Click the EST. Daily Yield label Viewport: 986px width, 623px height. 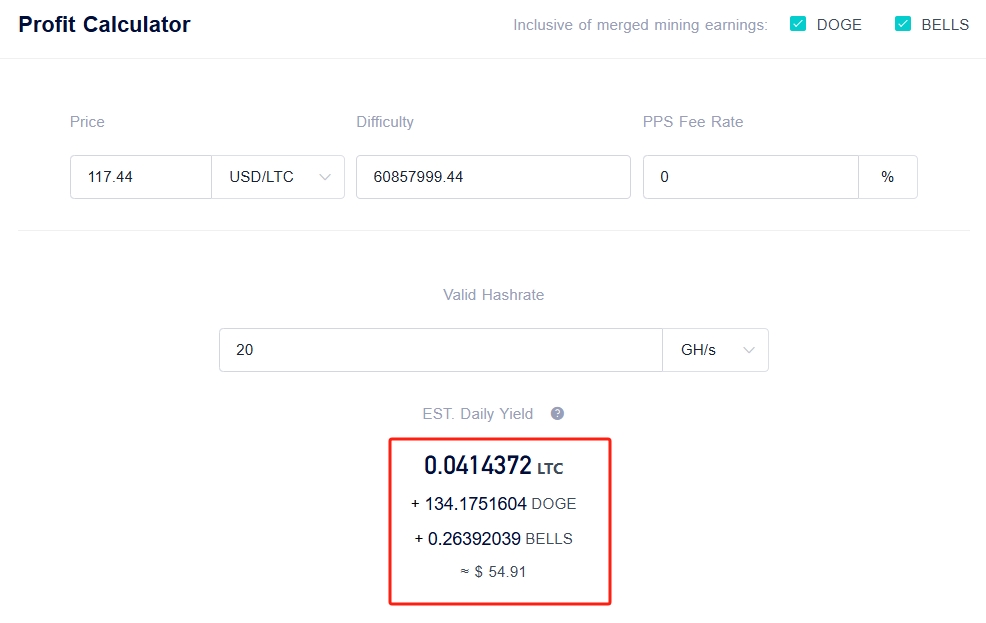tap(478, 414)
